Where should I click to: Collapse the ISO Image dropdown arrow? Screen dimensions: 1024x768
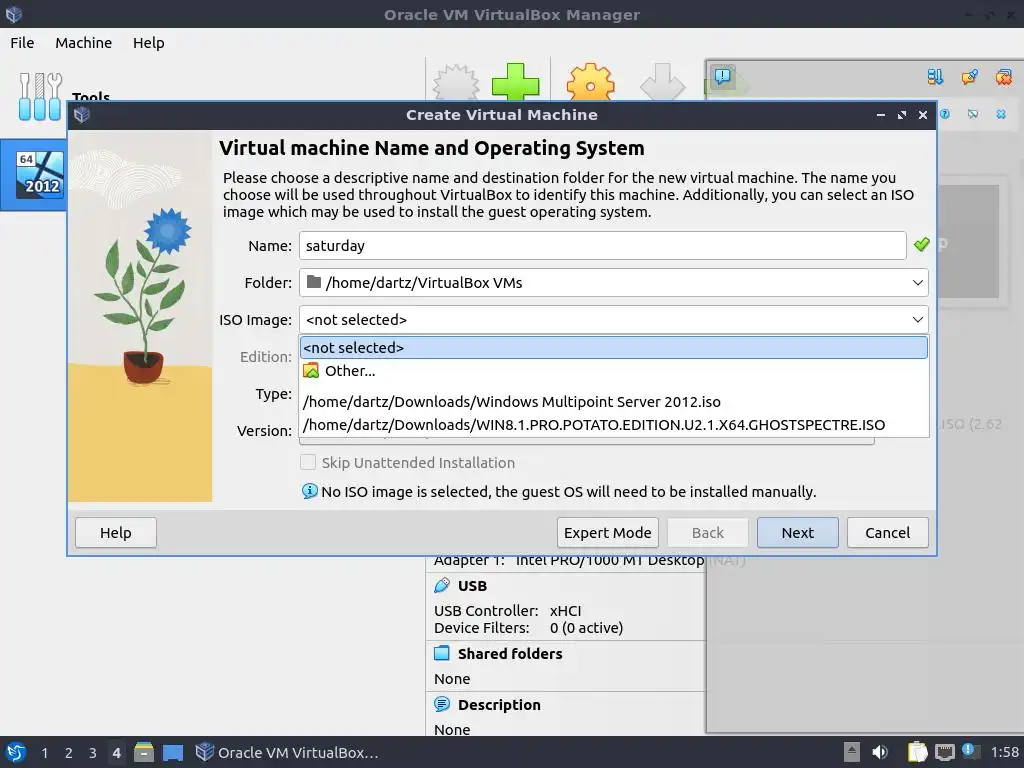pyautogui.click(x=917, y=319)
